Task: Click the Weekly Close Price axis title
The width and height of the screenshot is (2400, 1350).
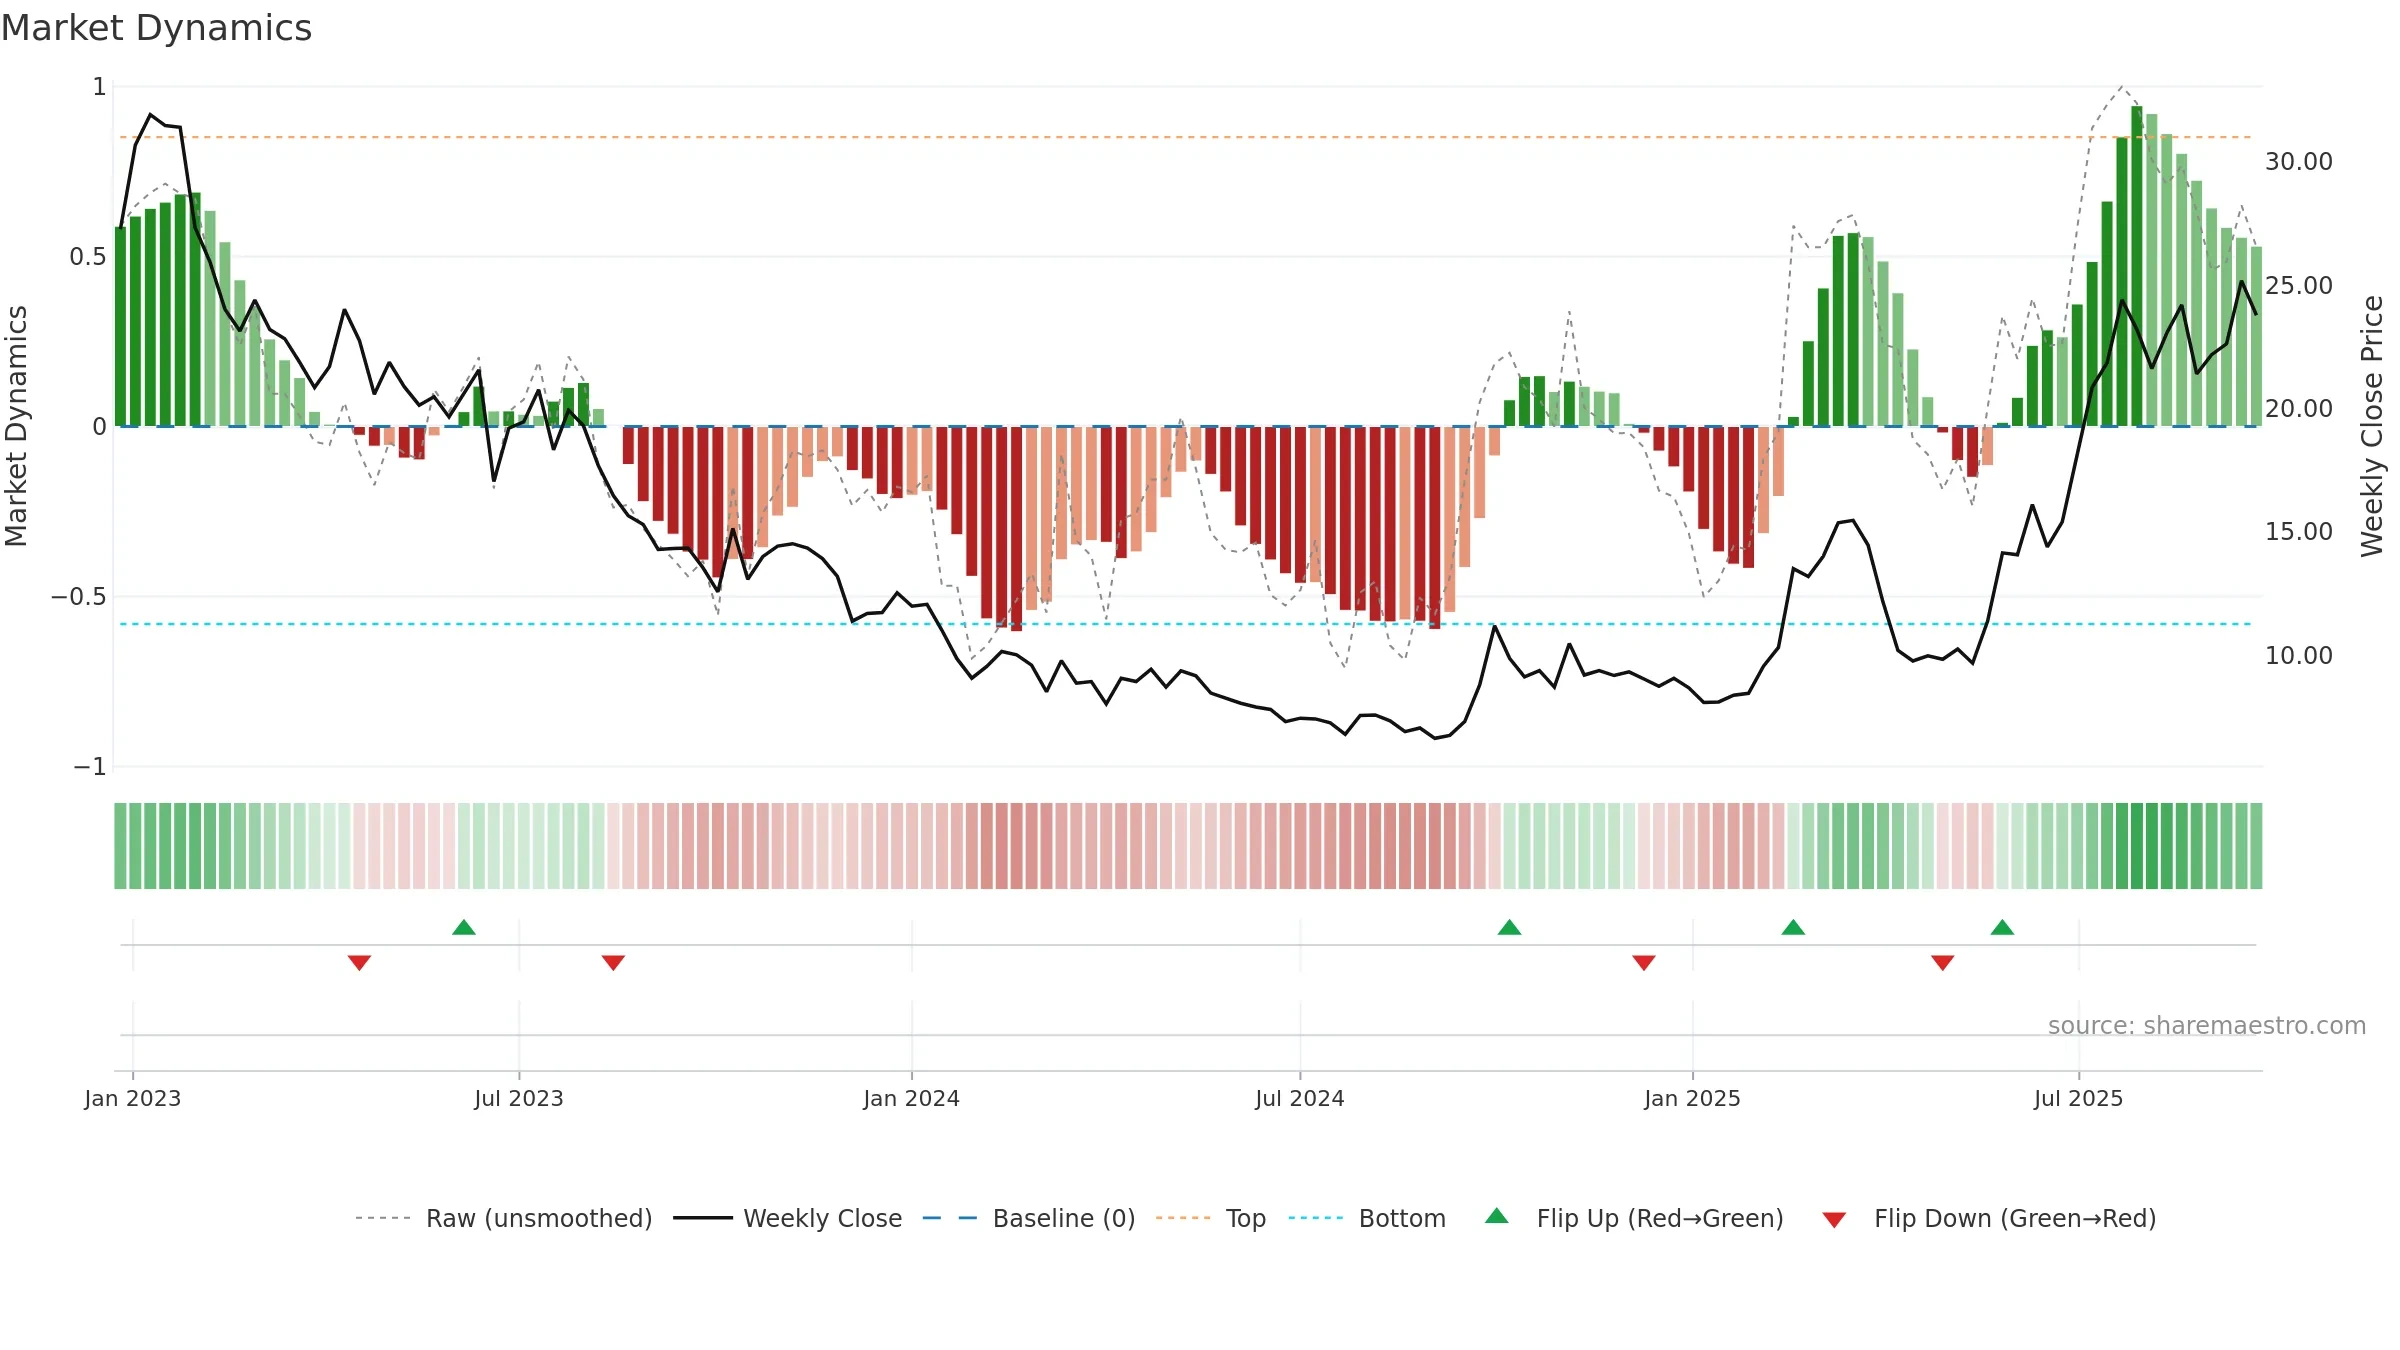Action: [2372, 426]
